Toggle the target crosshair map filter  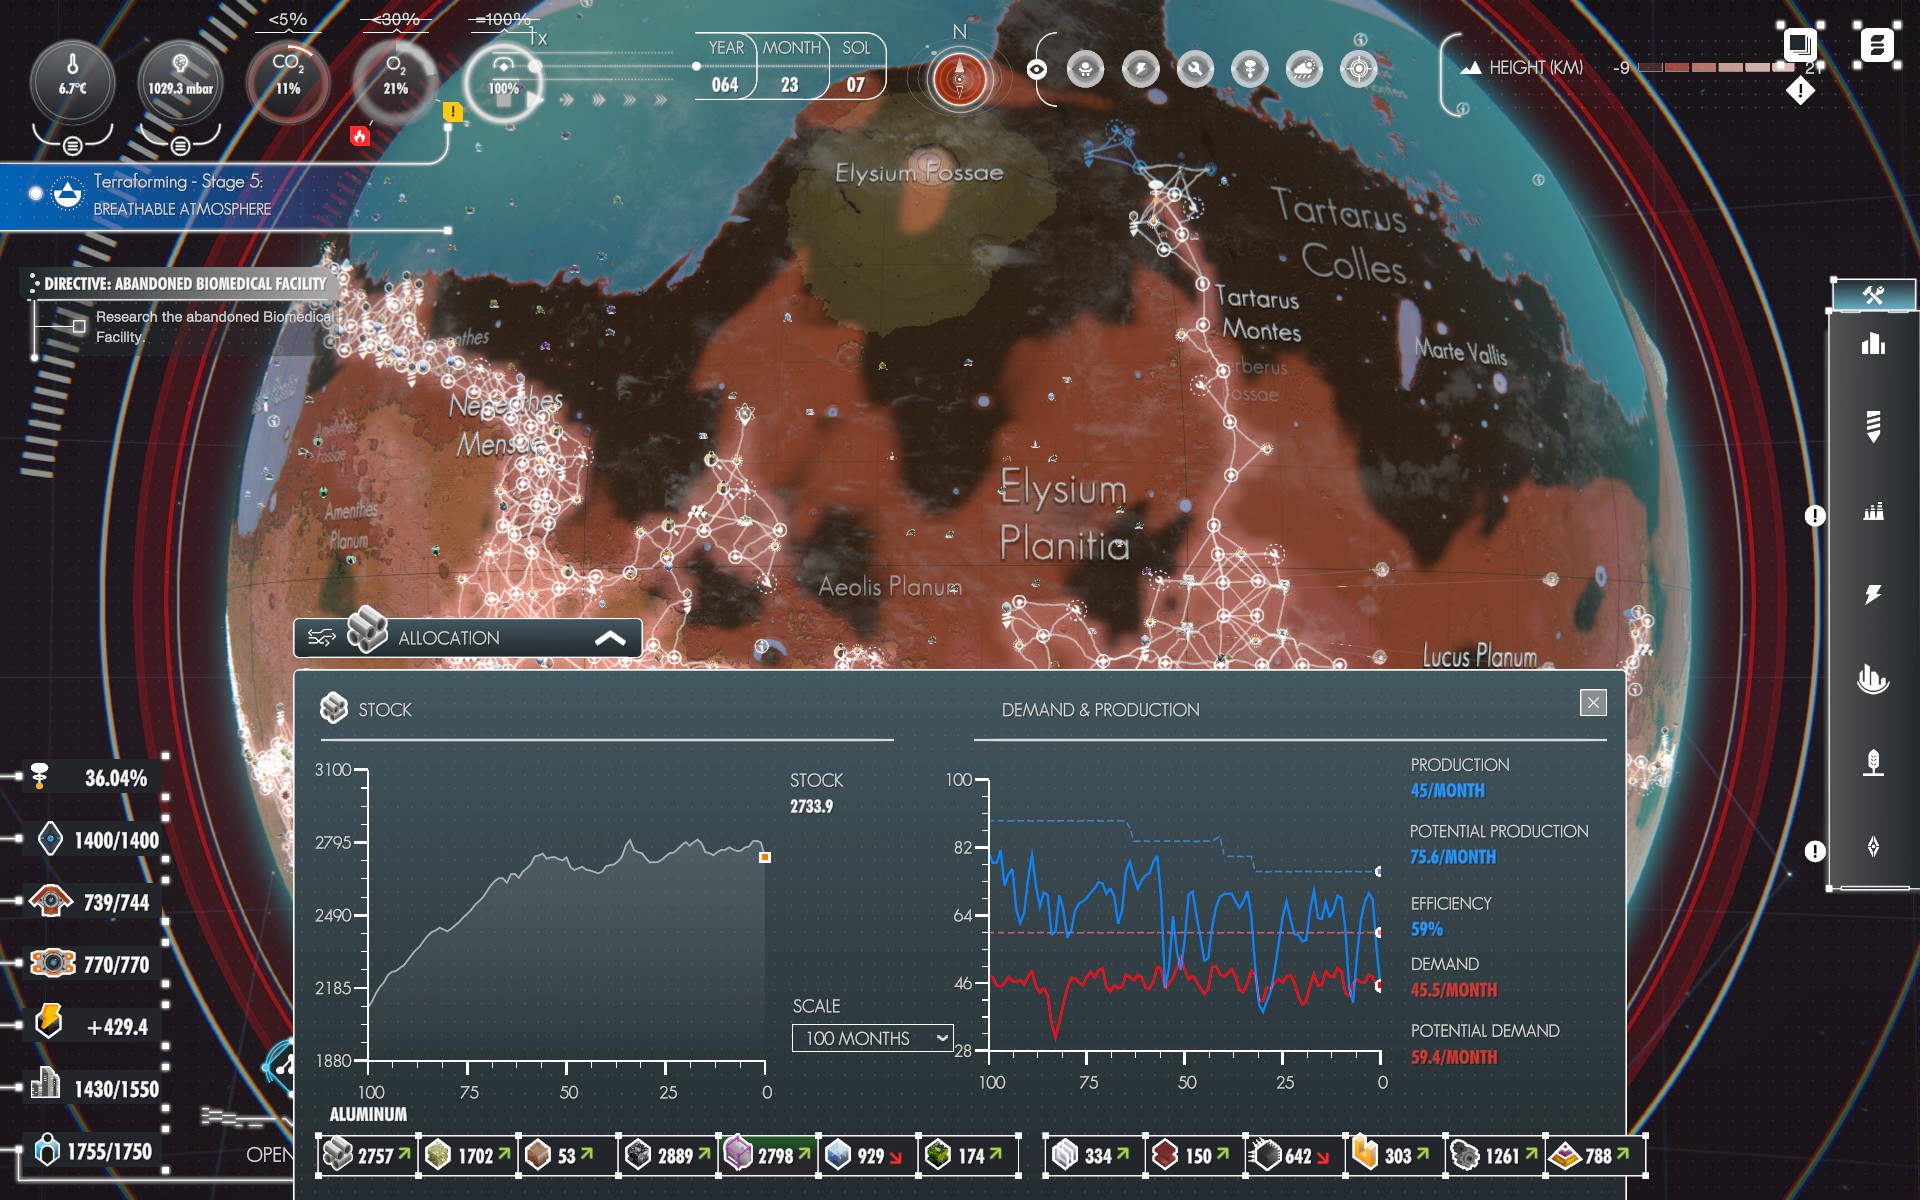(1358, 70)
